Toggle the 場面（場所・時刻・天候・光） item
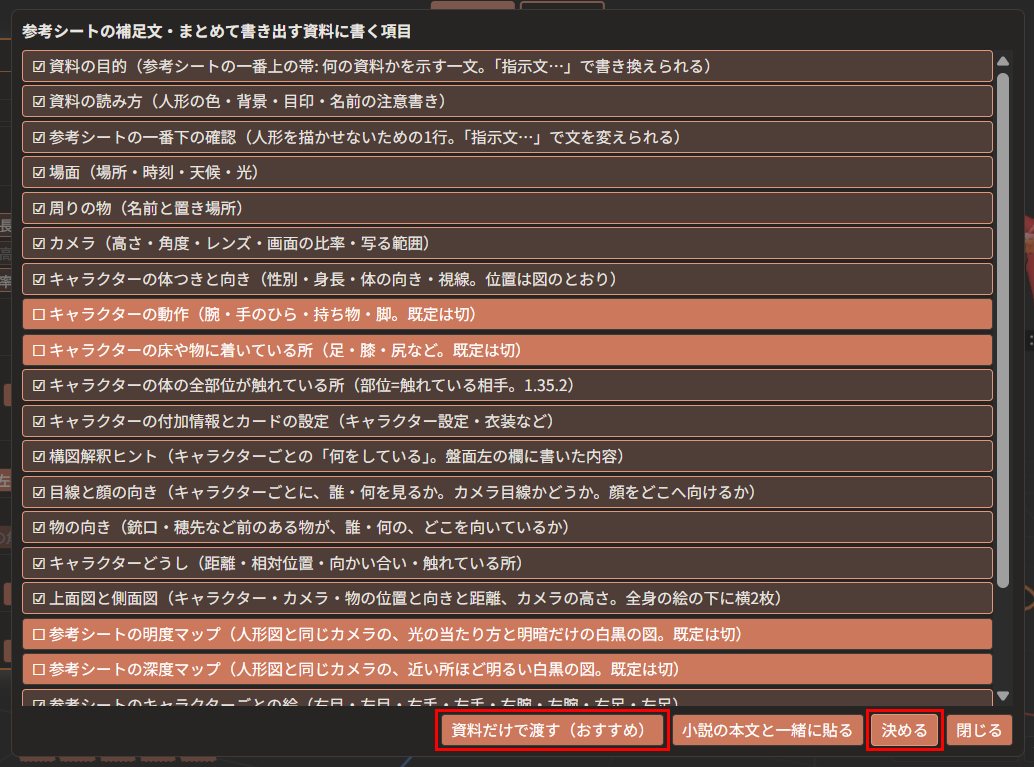 (x=507, y=173)
